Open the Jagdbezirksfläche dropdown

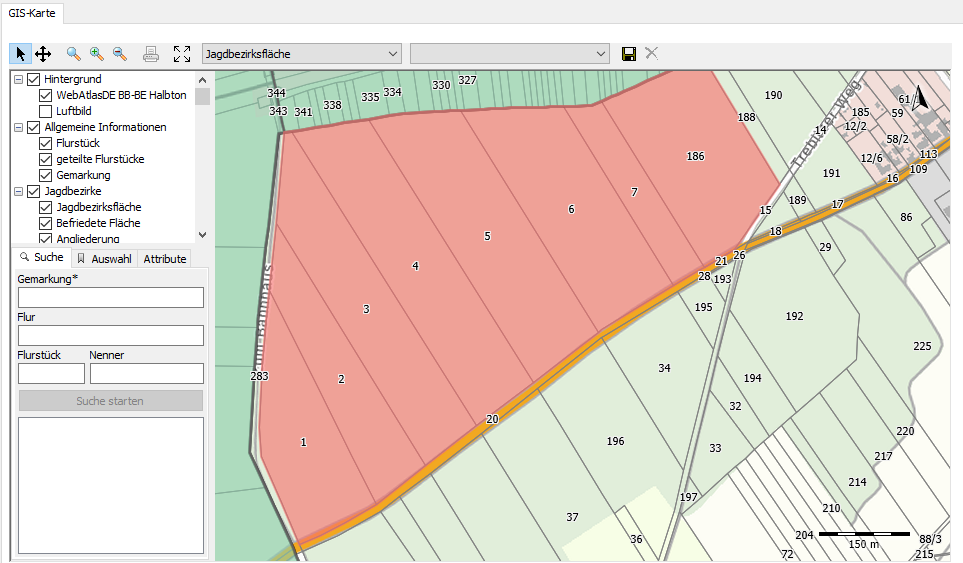(300, 53)
